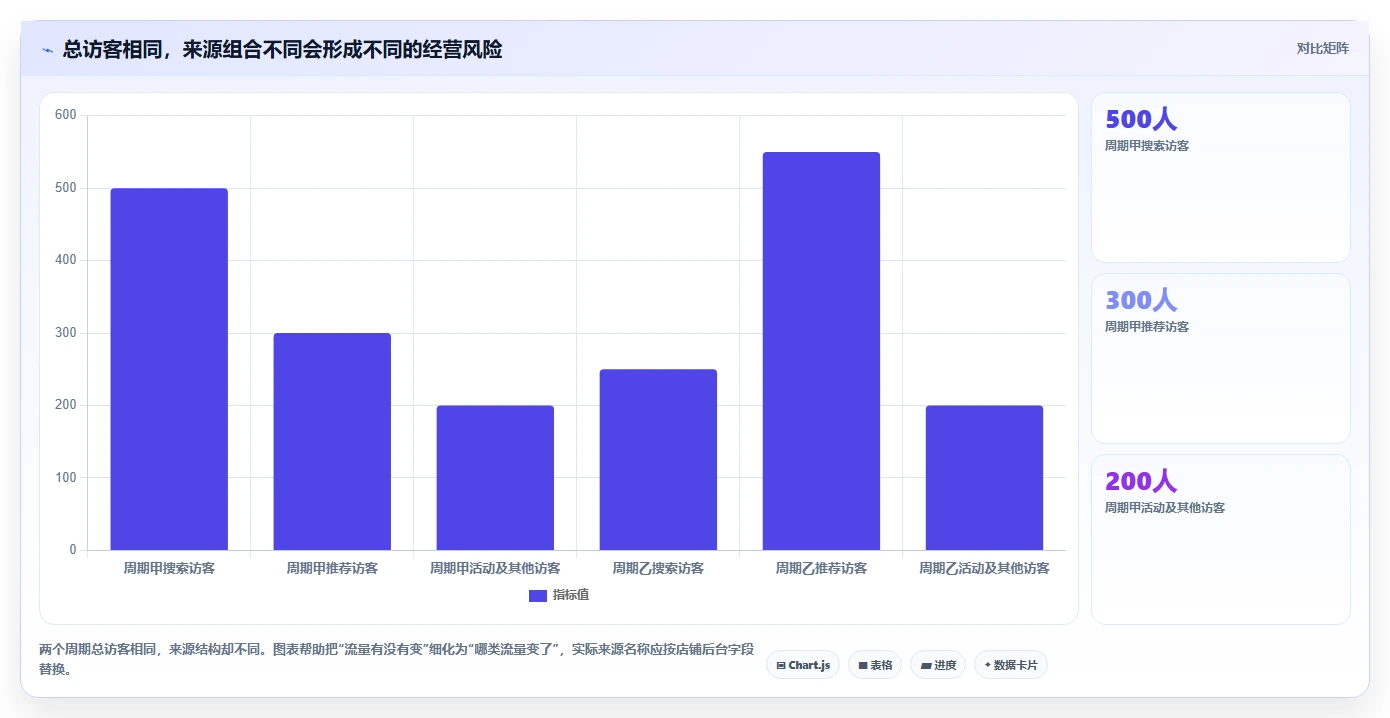Click the 周期甲推荐访客 x-axis label
The width and height of the screenshot is (1390, 718).
coord(332,568)
